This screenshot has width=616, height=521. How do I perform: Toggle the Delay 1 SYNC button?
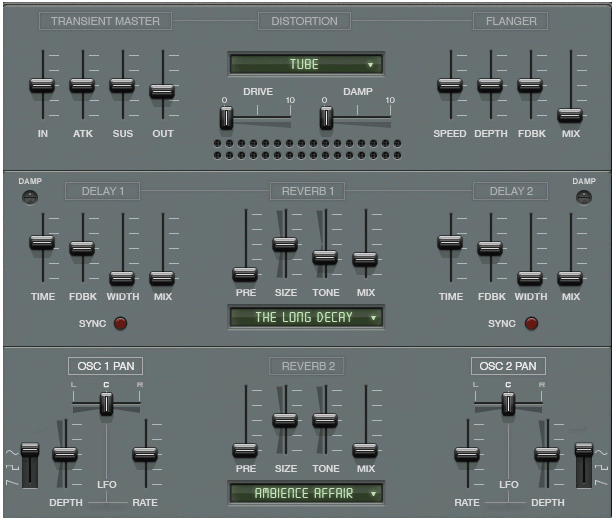[120, 323]
